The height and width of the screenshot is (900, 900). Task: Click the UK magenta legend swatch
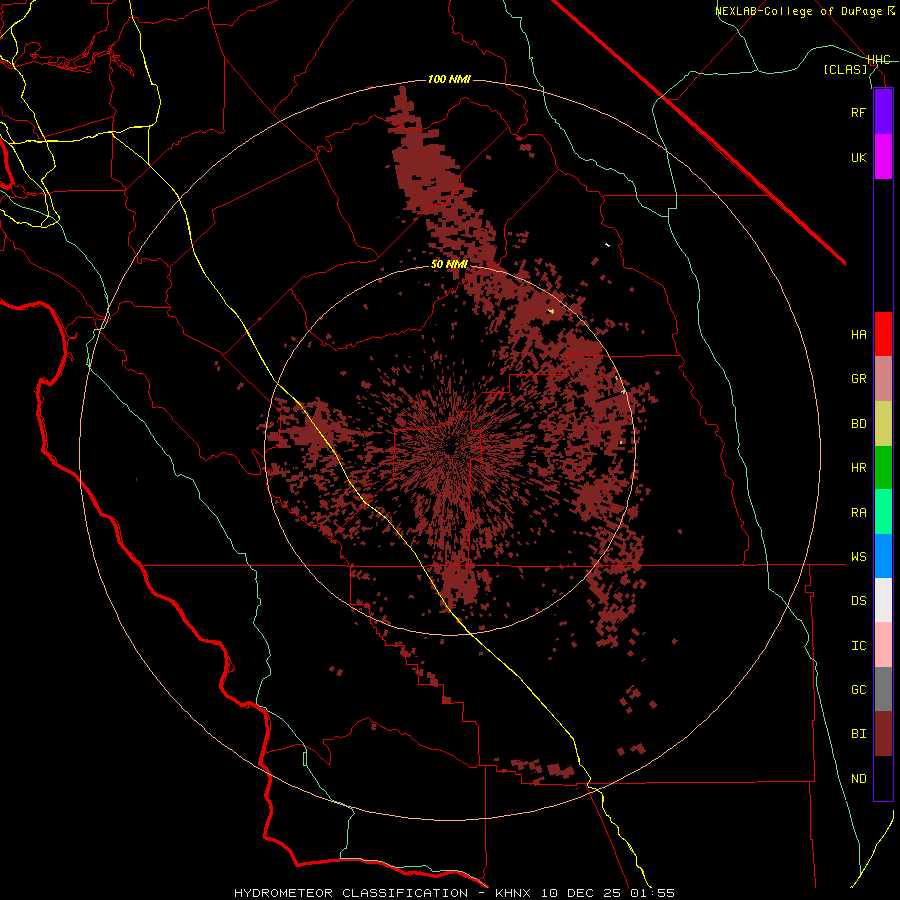click(x=883, y=157)
